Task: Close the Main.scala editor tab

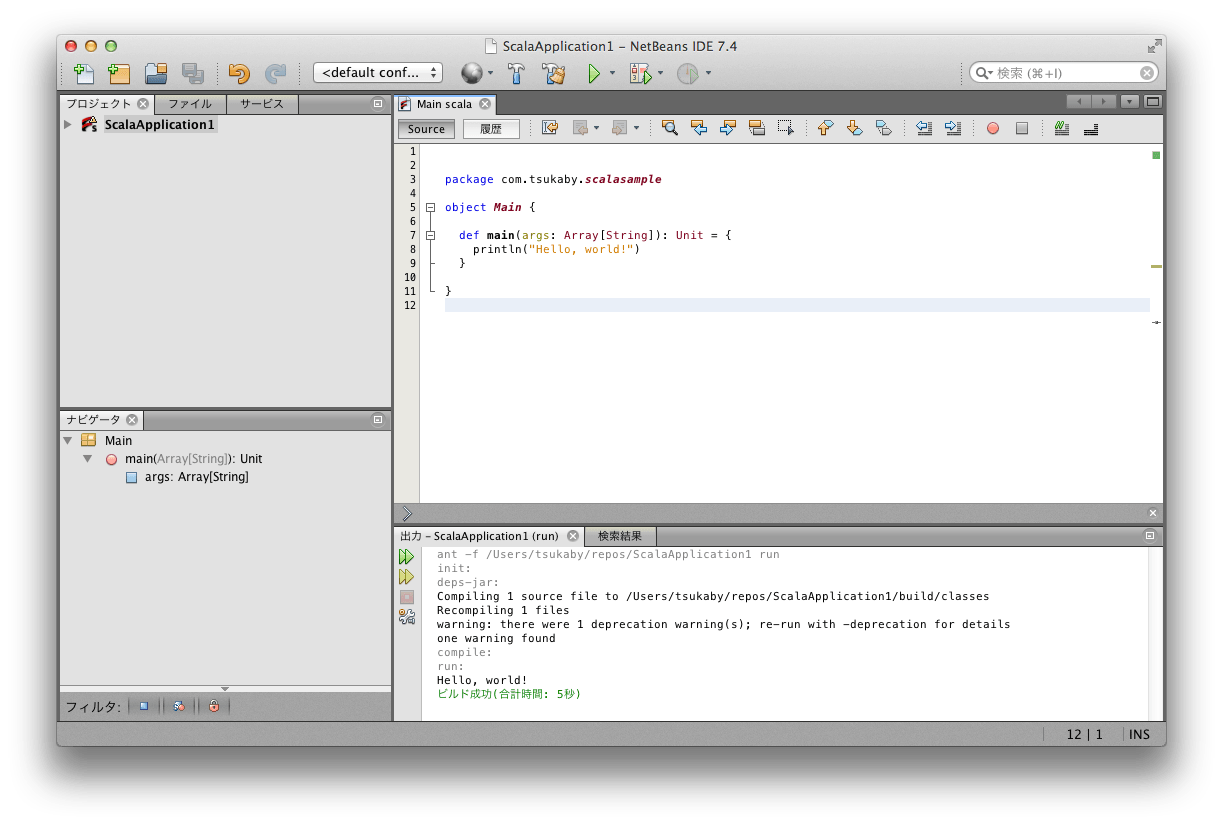Action: pos(484,104)
